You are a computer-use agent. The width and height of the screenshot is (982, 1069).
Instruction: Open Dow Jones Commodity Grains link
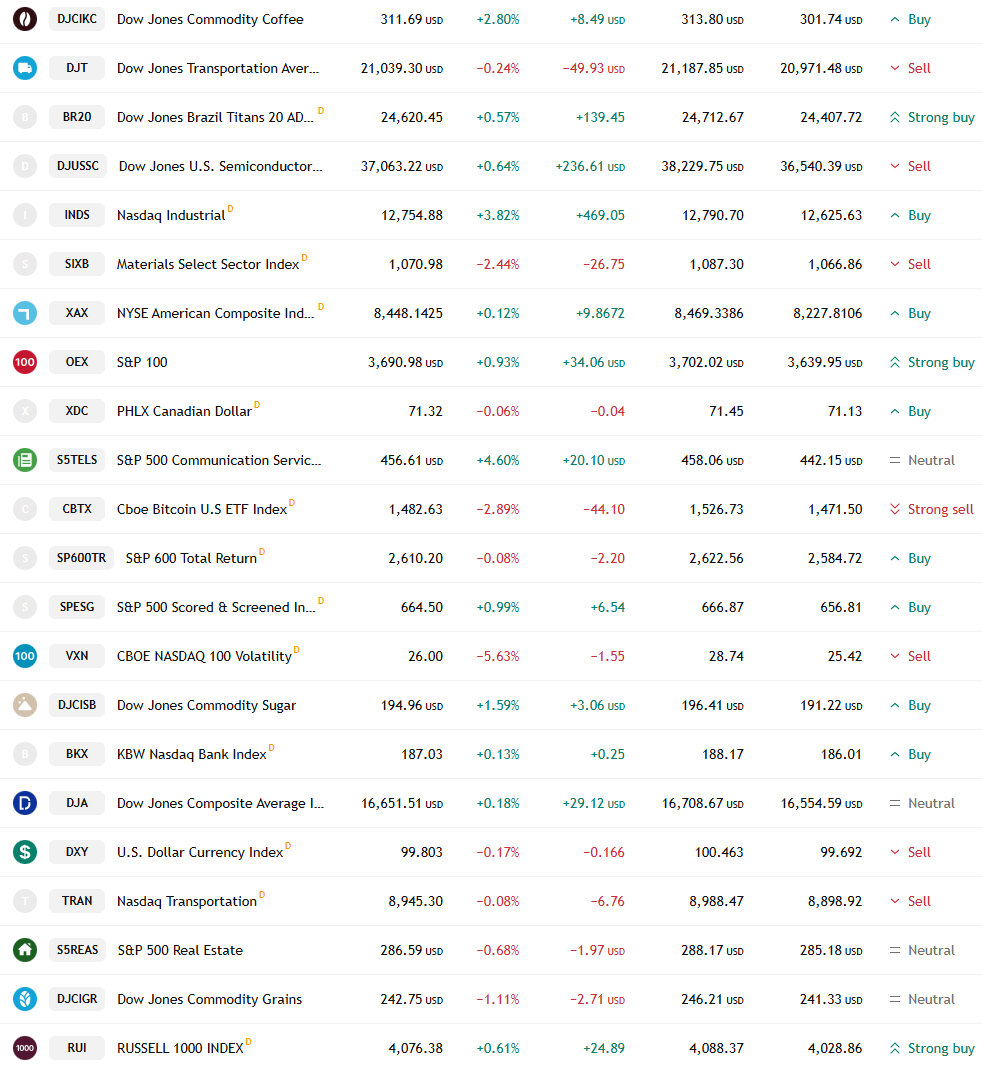pyautogui.click(x=209, y=999)
